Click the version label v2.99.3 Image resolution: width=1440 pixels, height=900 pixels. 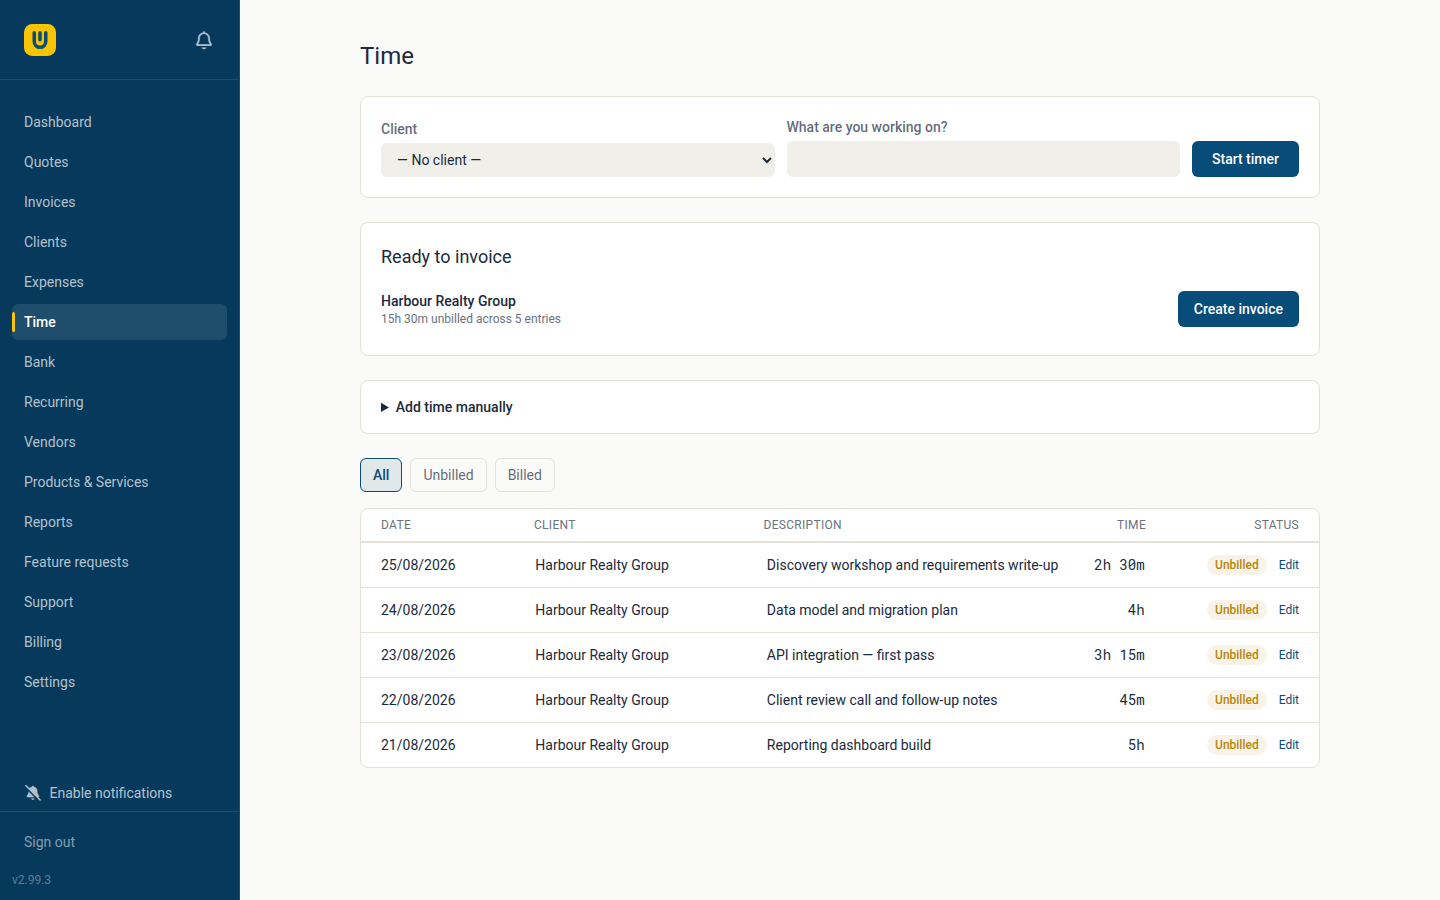point(31,880)
